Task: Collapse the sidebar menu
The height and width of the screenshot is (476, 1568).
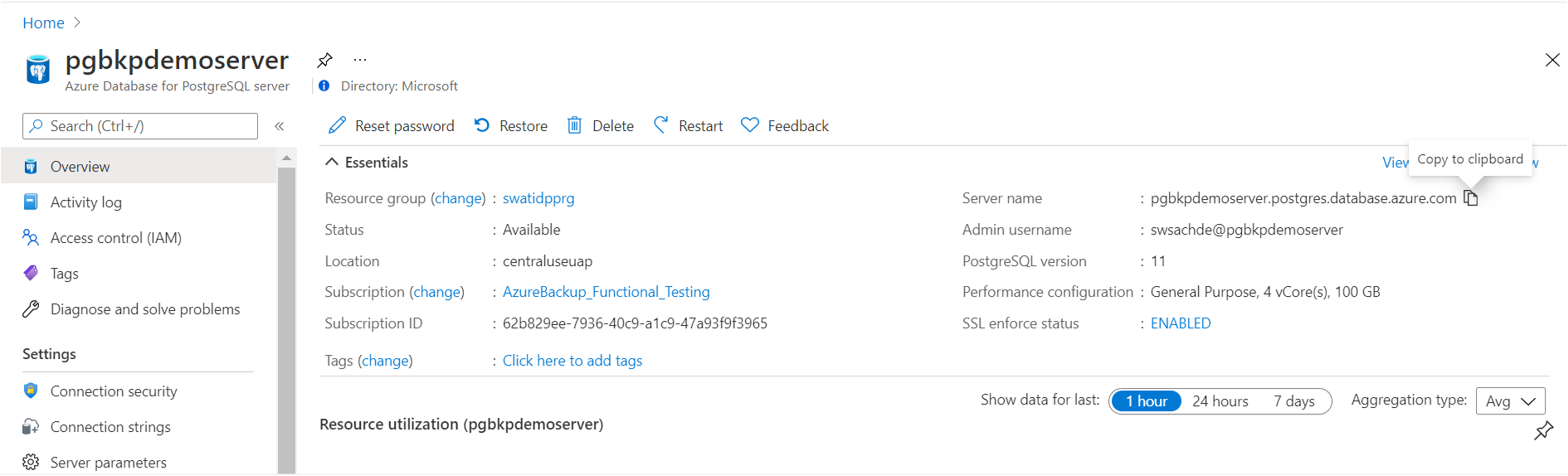Action: 280,126
